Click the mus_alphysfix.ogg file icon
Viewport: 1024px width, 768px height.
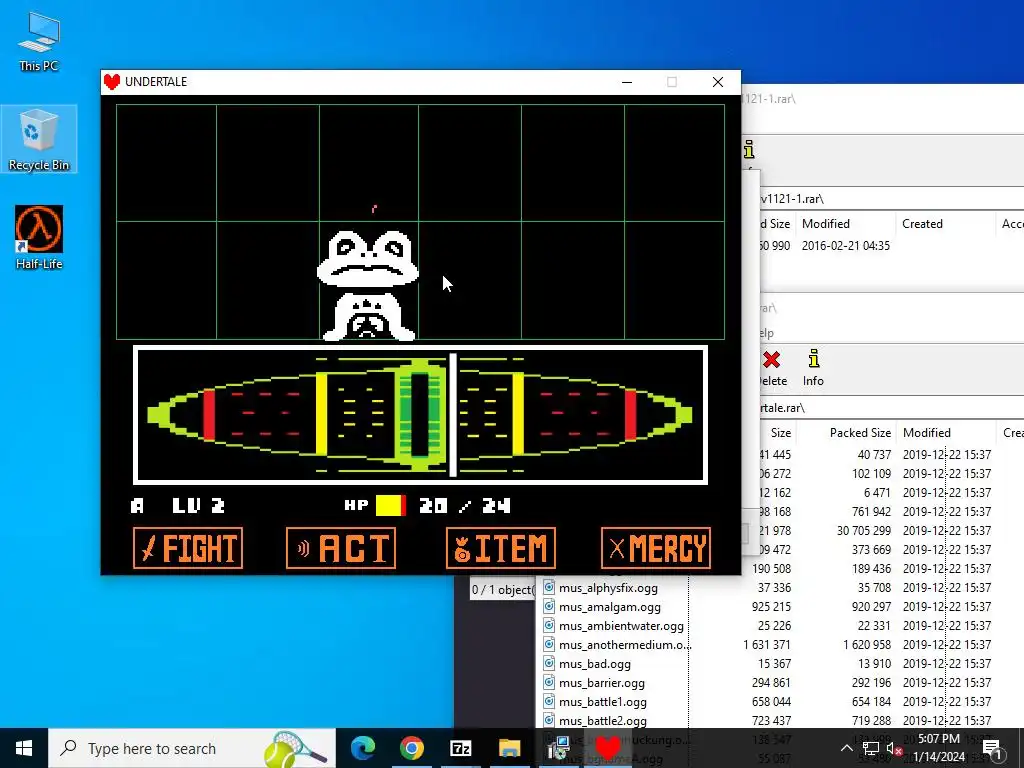[549, 587]
